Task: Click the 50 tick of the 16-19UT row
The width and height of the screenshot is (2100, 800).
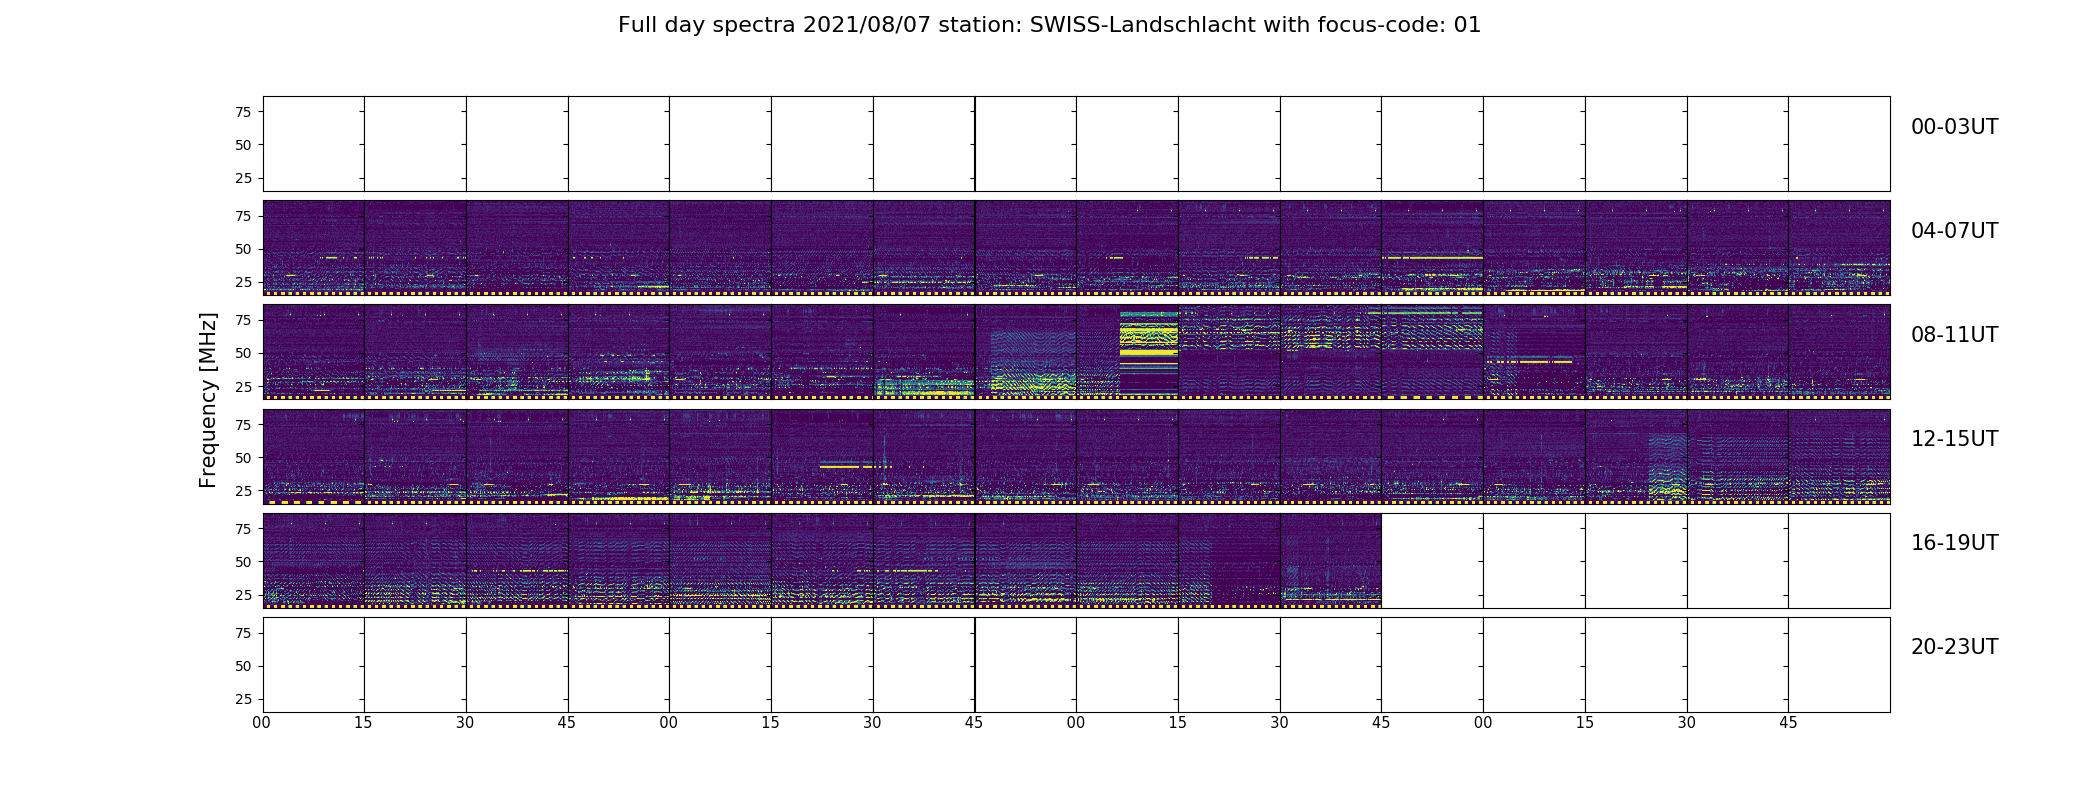Action: 243,562
